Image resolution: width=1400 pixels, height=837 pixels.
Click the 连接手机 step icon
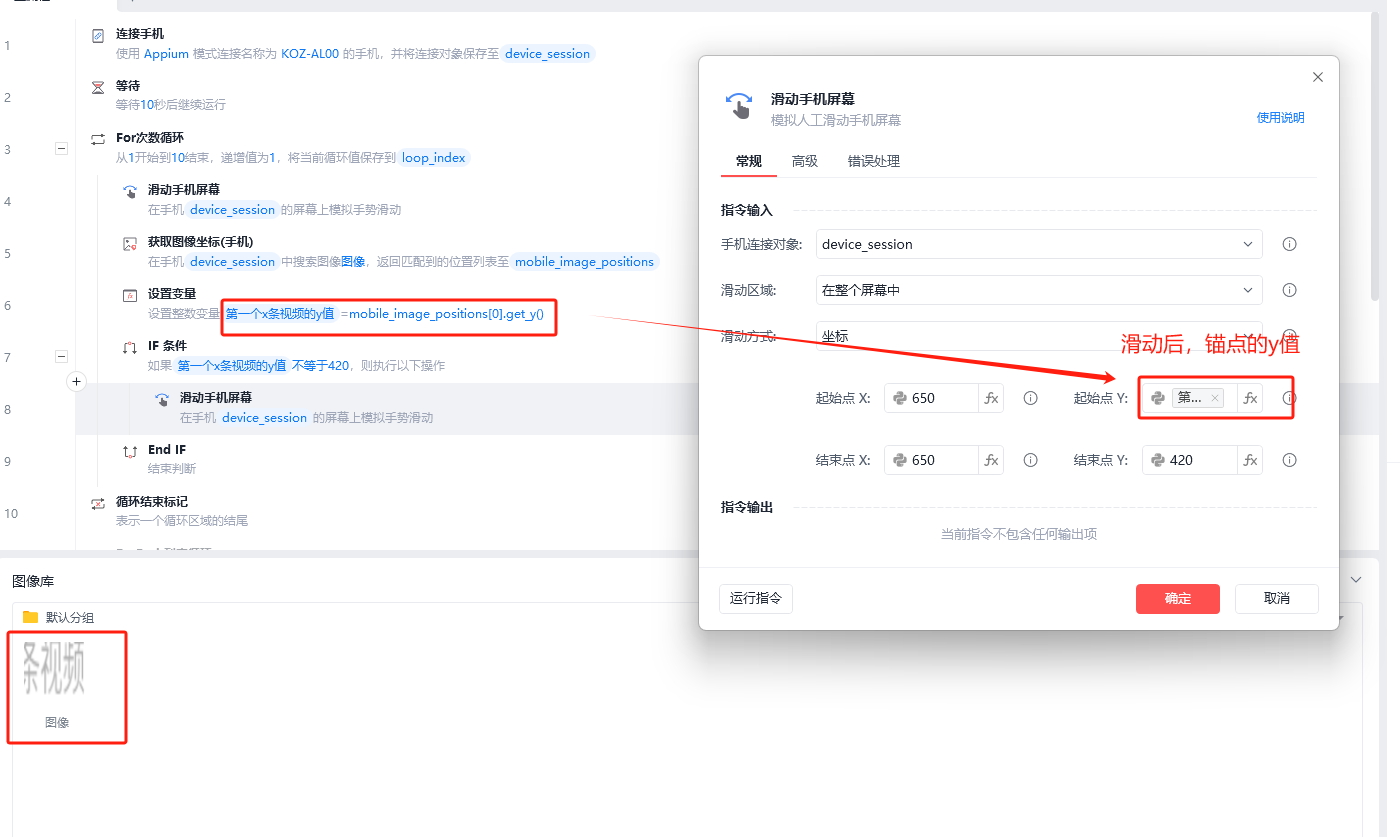tap(98, 36)
